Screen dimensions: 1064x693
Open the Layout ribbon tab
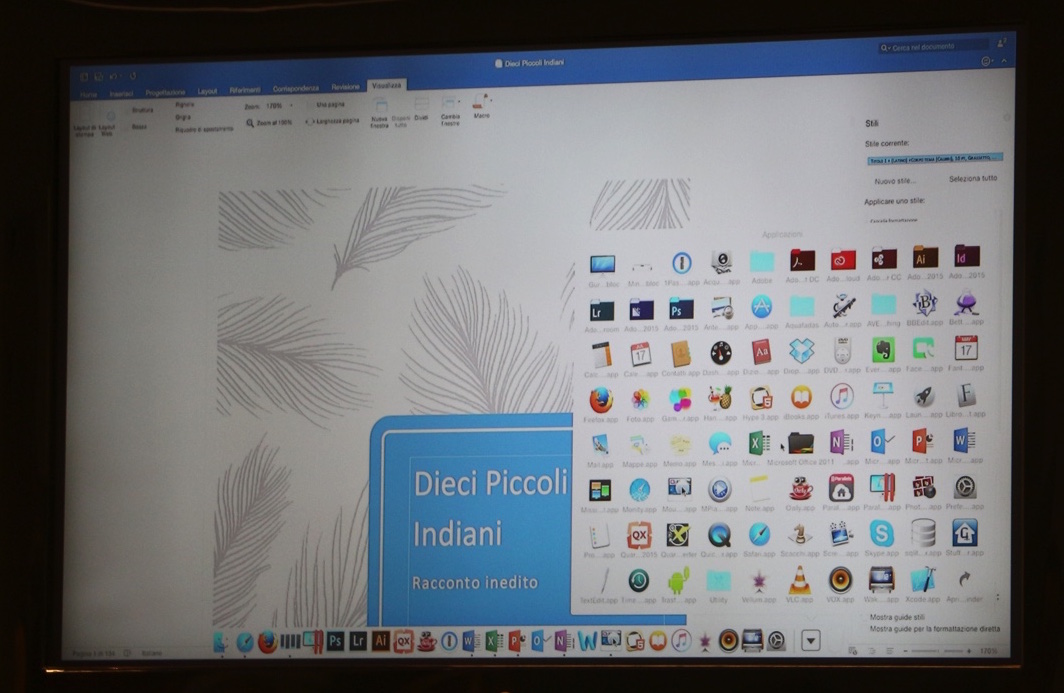coord(207,91)
